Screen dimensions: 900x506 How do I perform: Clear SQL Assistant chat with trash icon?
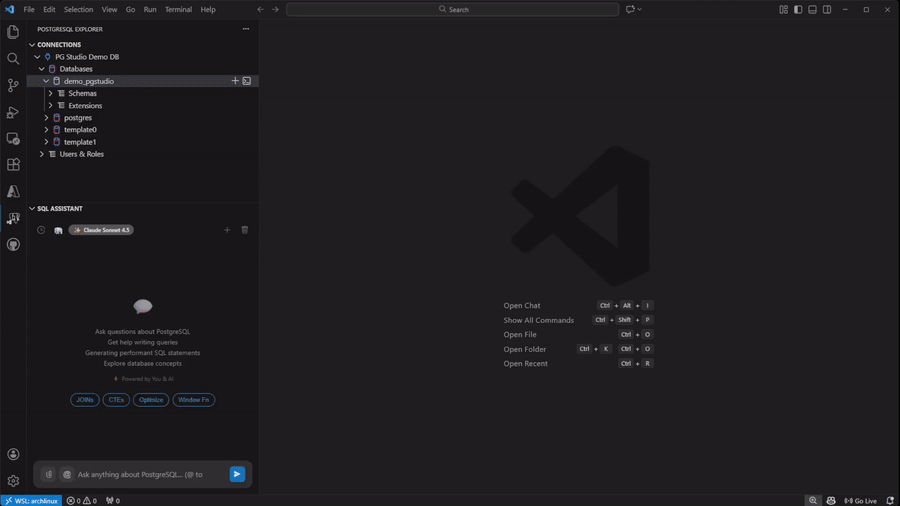(245, 230)
